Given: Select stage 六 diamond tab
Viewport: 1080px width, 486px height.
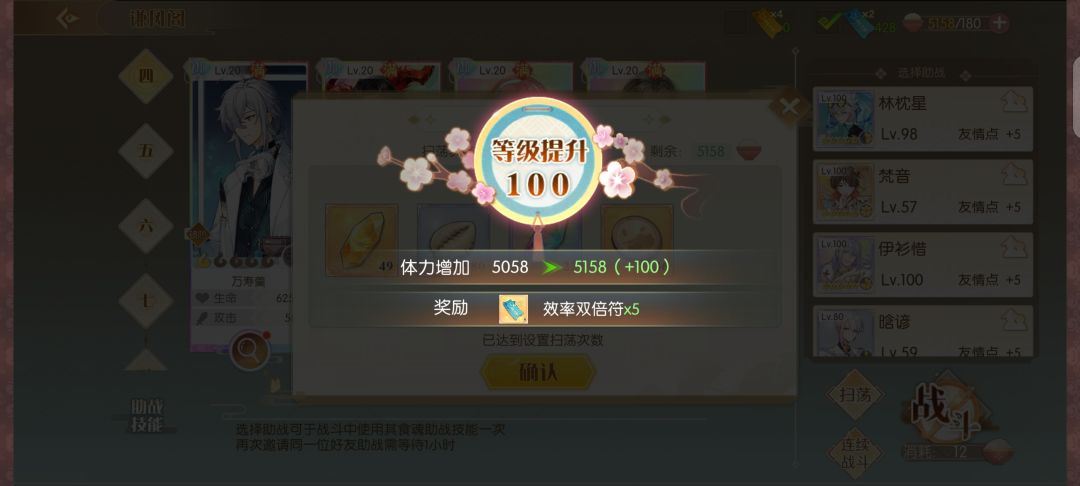Looking at the screenshot, I should coord(145,226).
